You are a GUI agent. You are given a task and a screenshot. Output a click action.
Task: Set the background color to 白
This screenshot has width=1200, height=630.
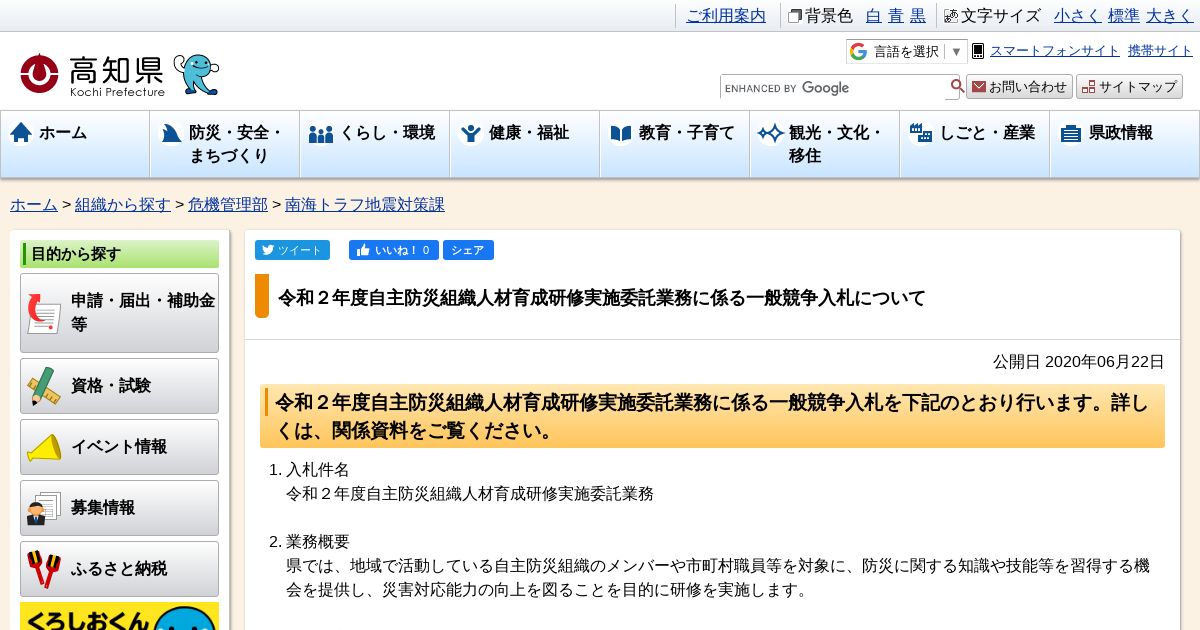tap(873, 15)
